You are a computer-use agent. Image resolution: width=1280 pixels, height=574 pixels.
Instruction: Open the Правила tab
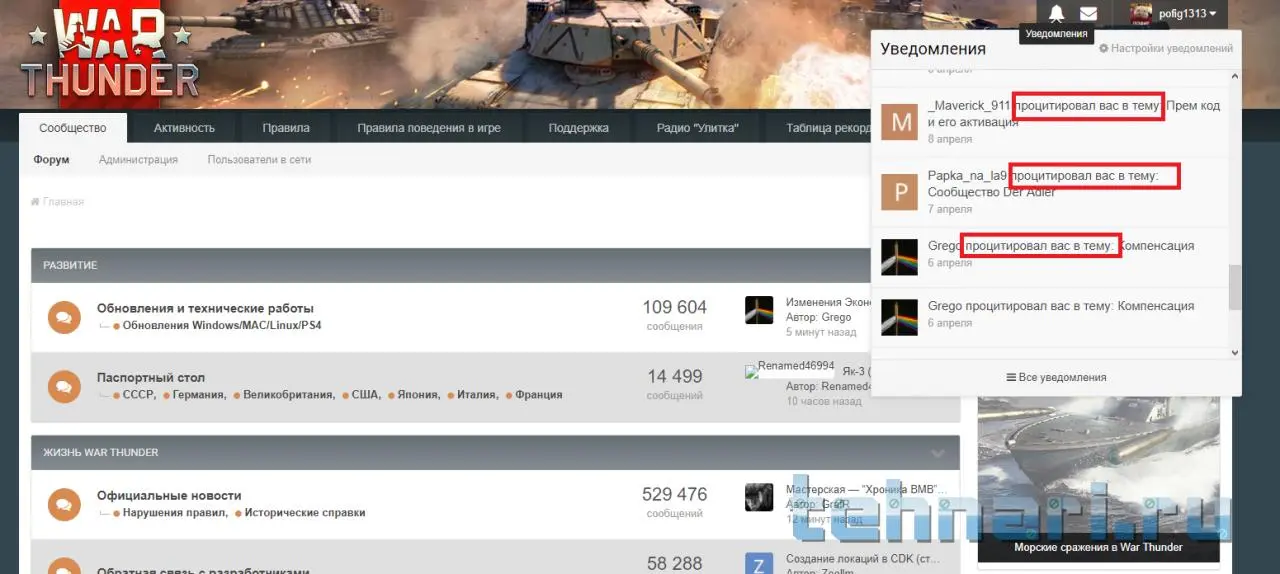286,128
